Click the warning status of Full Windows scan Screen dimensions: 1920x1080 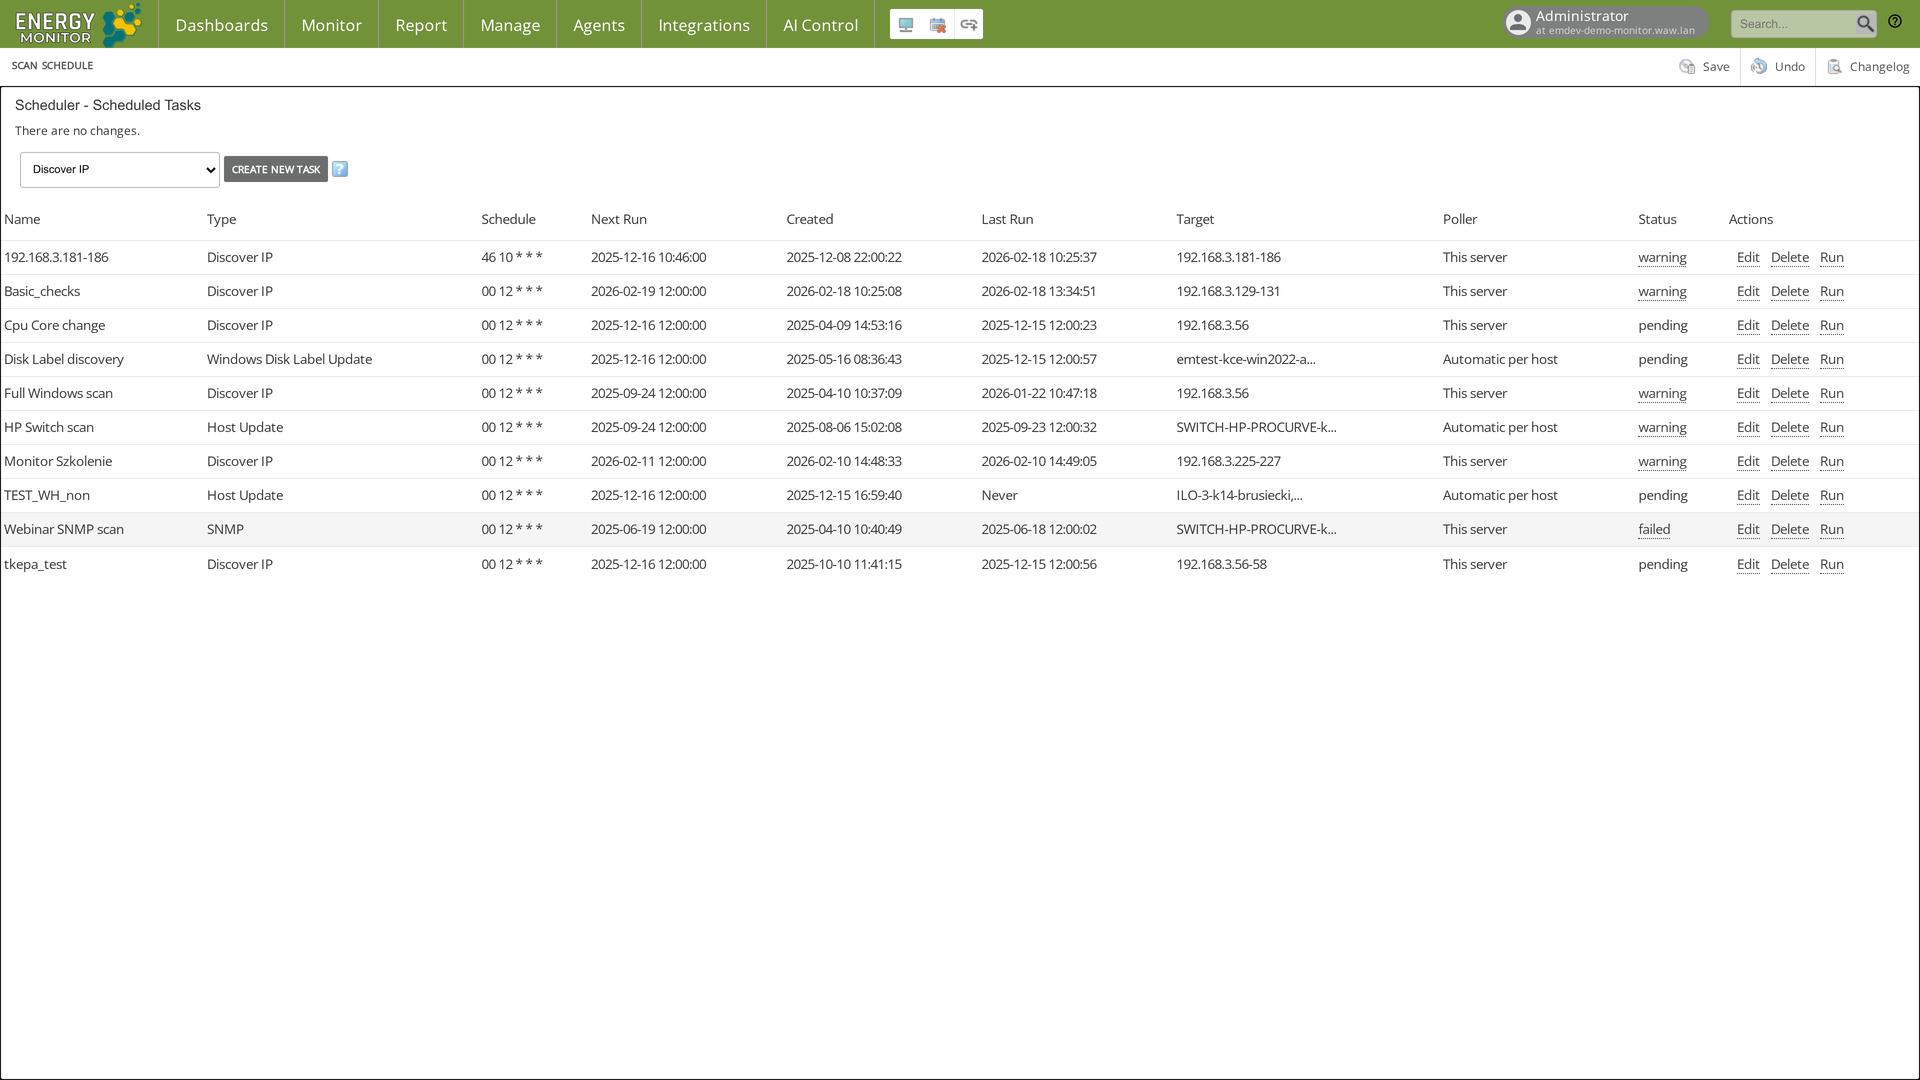tap(1662, 394)
